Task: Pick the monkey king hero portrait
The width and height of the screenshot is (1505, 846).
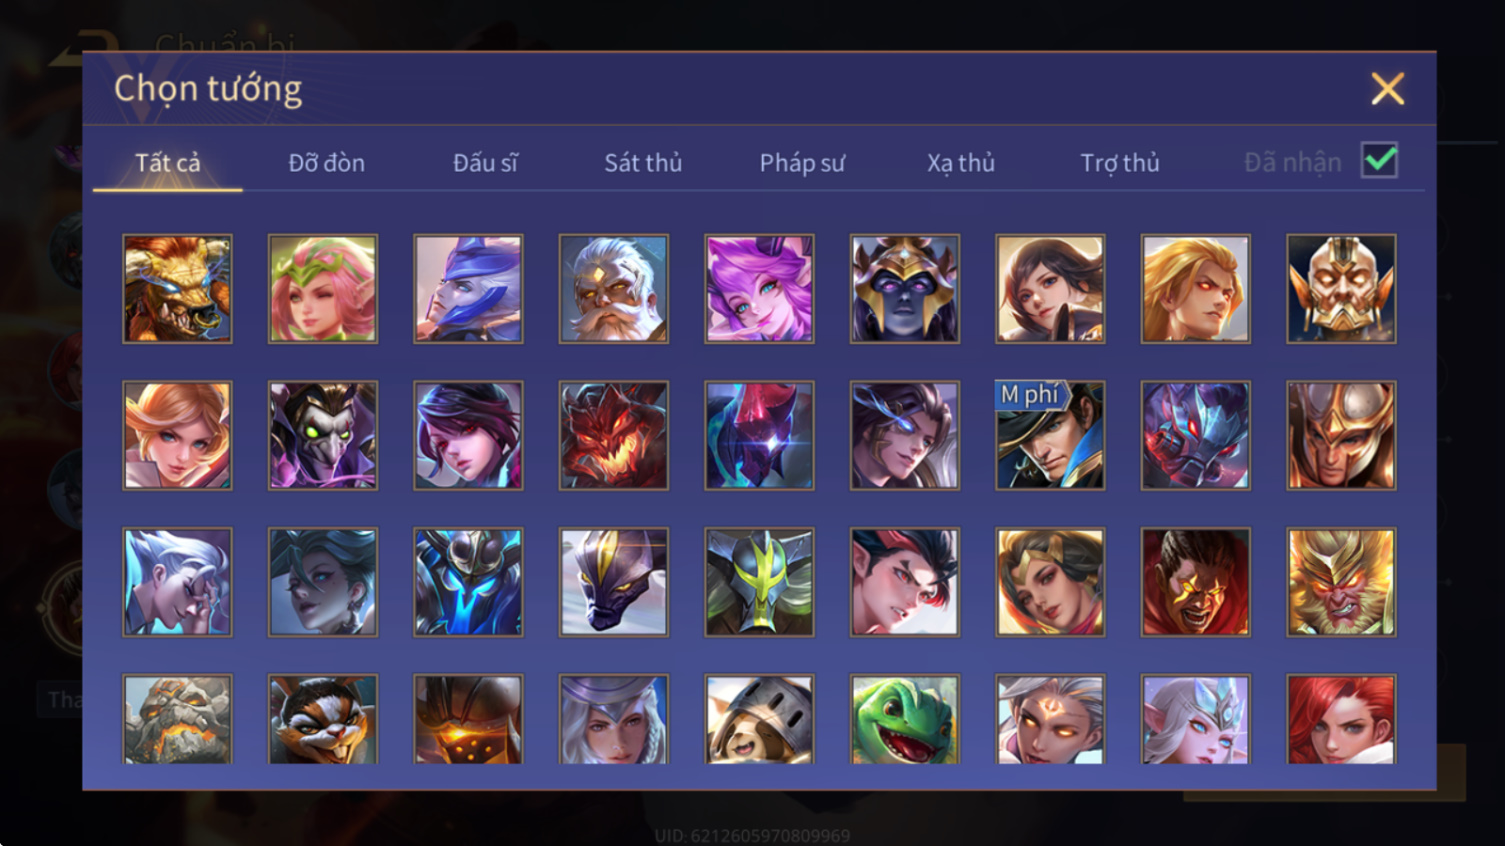Action: click(1341, 582)
